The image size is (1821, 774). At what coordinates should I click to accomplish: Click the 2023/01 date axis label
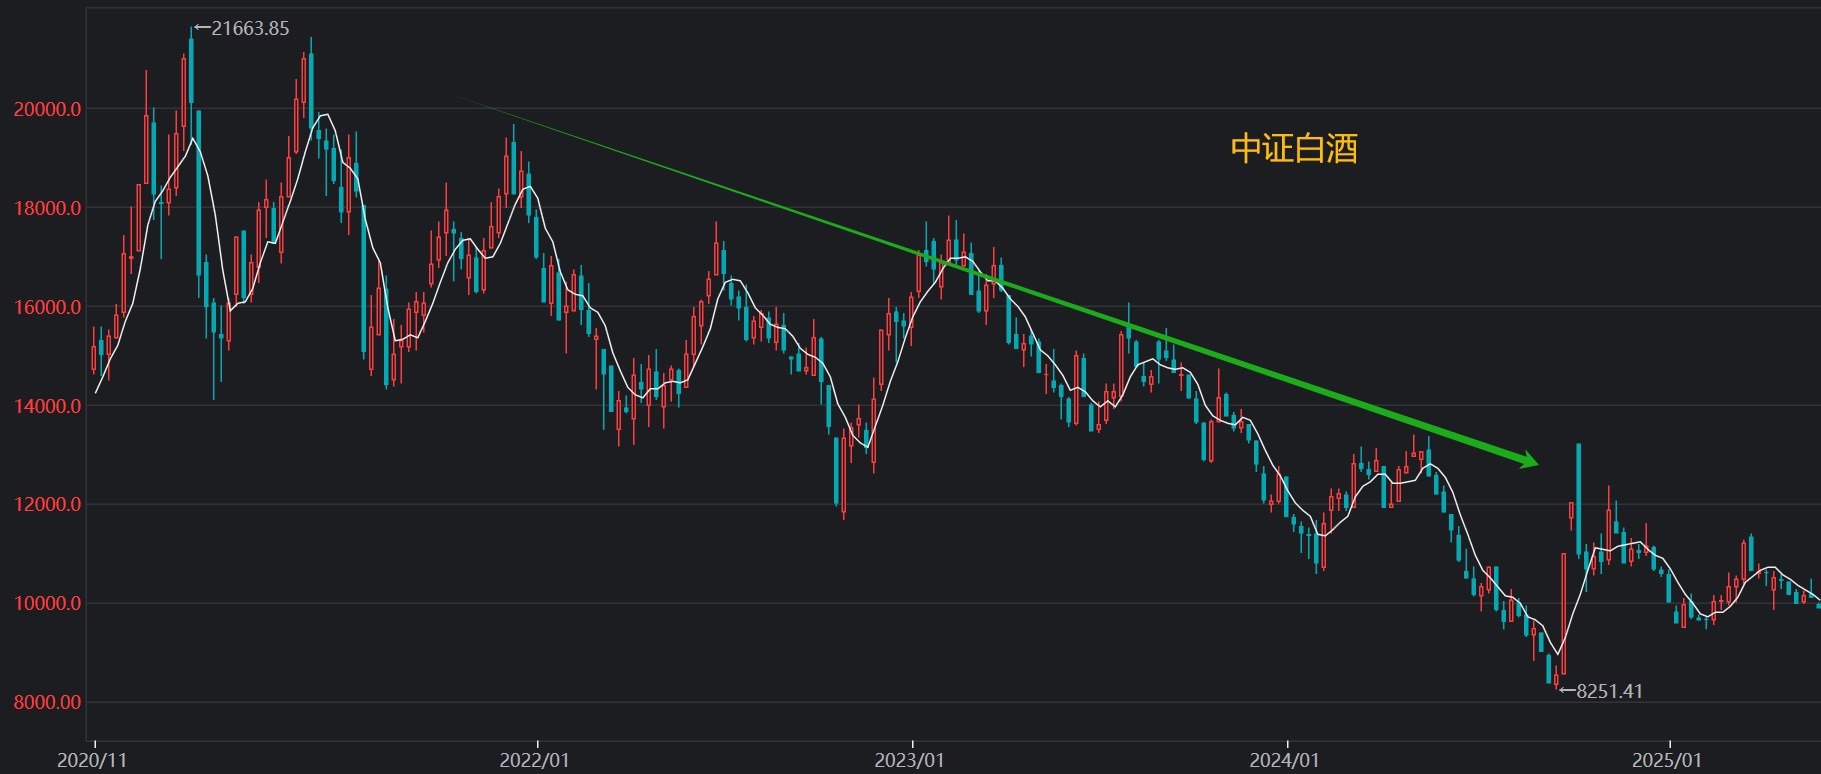909,760
